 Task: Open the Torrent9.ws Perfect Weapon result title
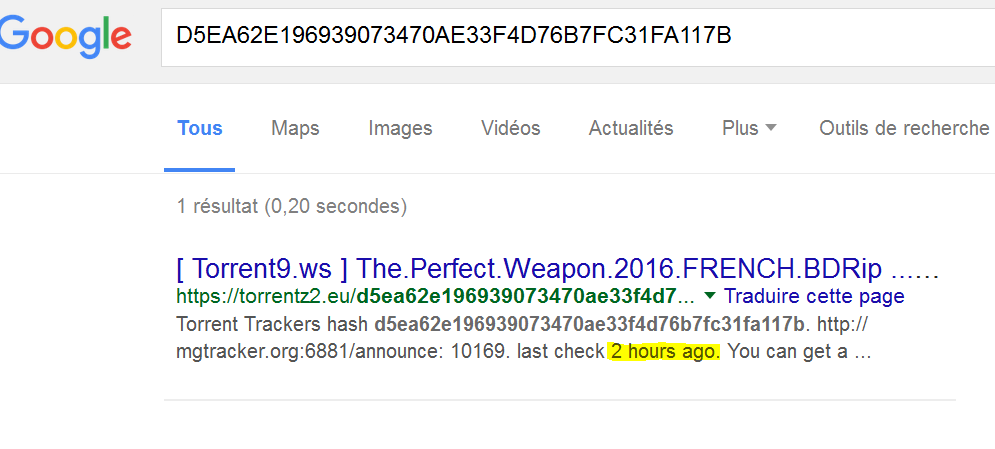click(x=558, y=270)
